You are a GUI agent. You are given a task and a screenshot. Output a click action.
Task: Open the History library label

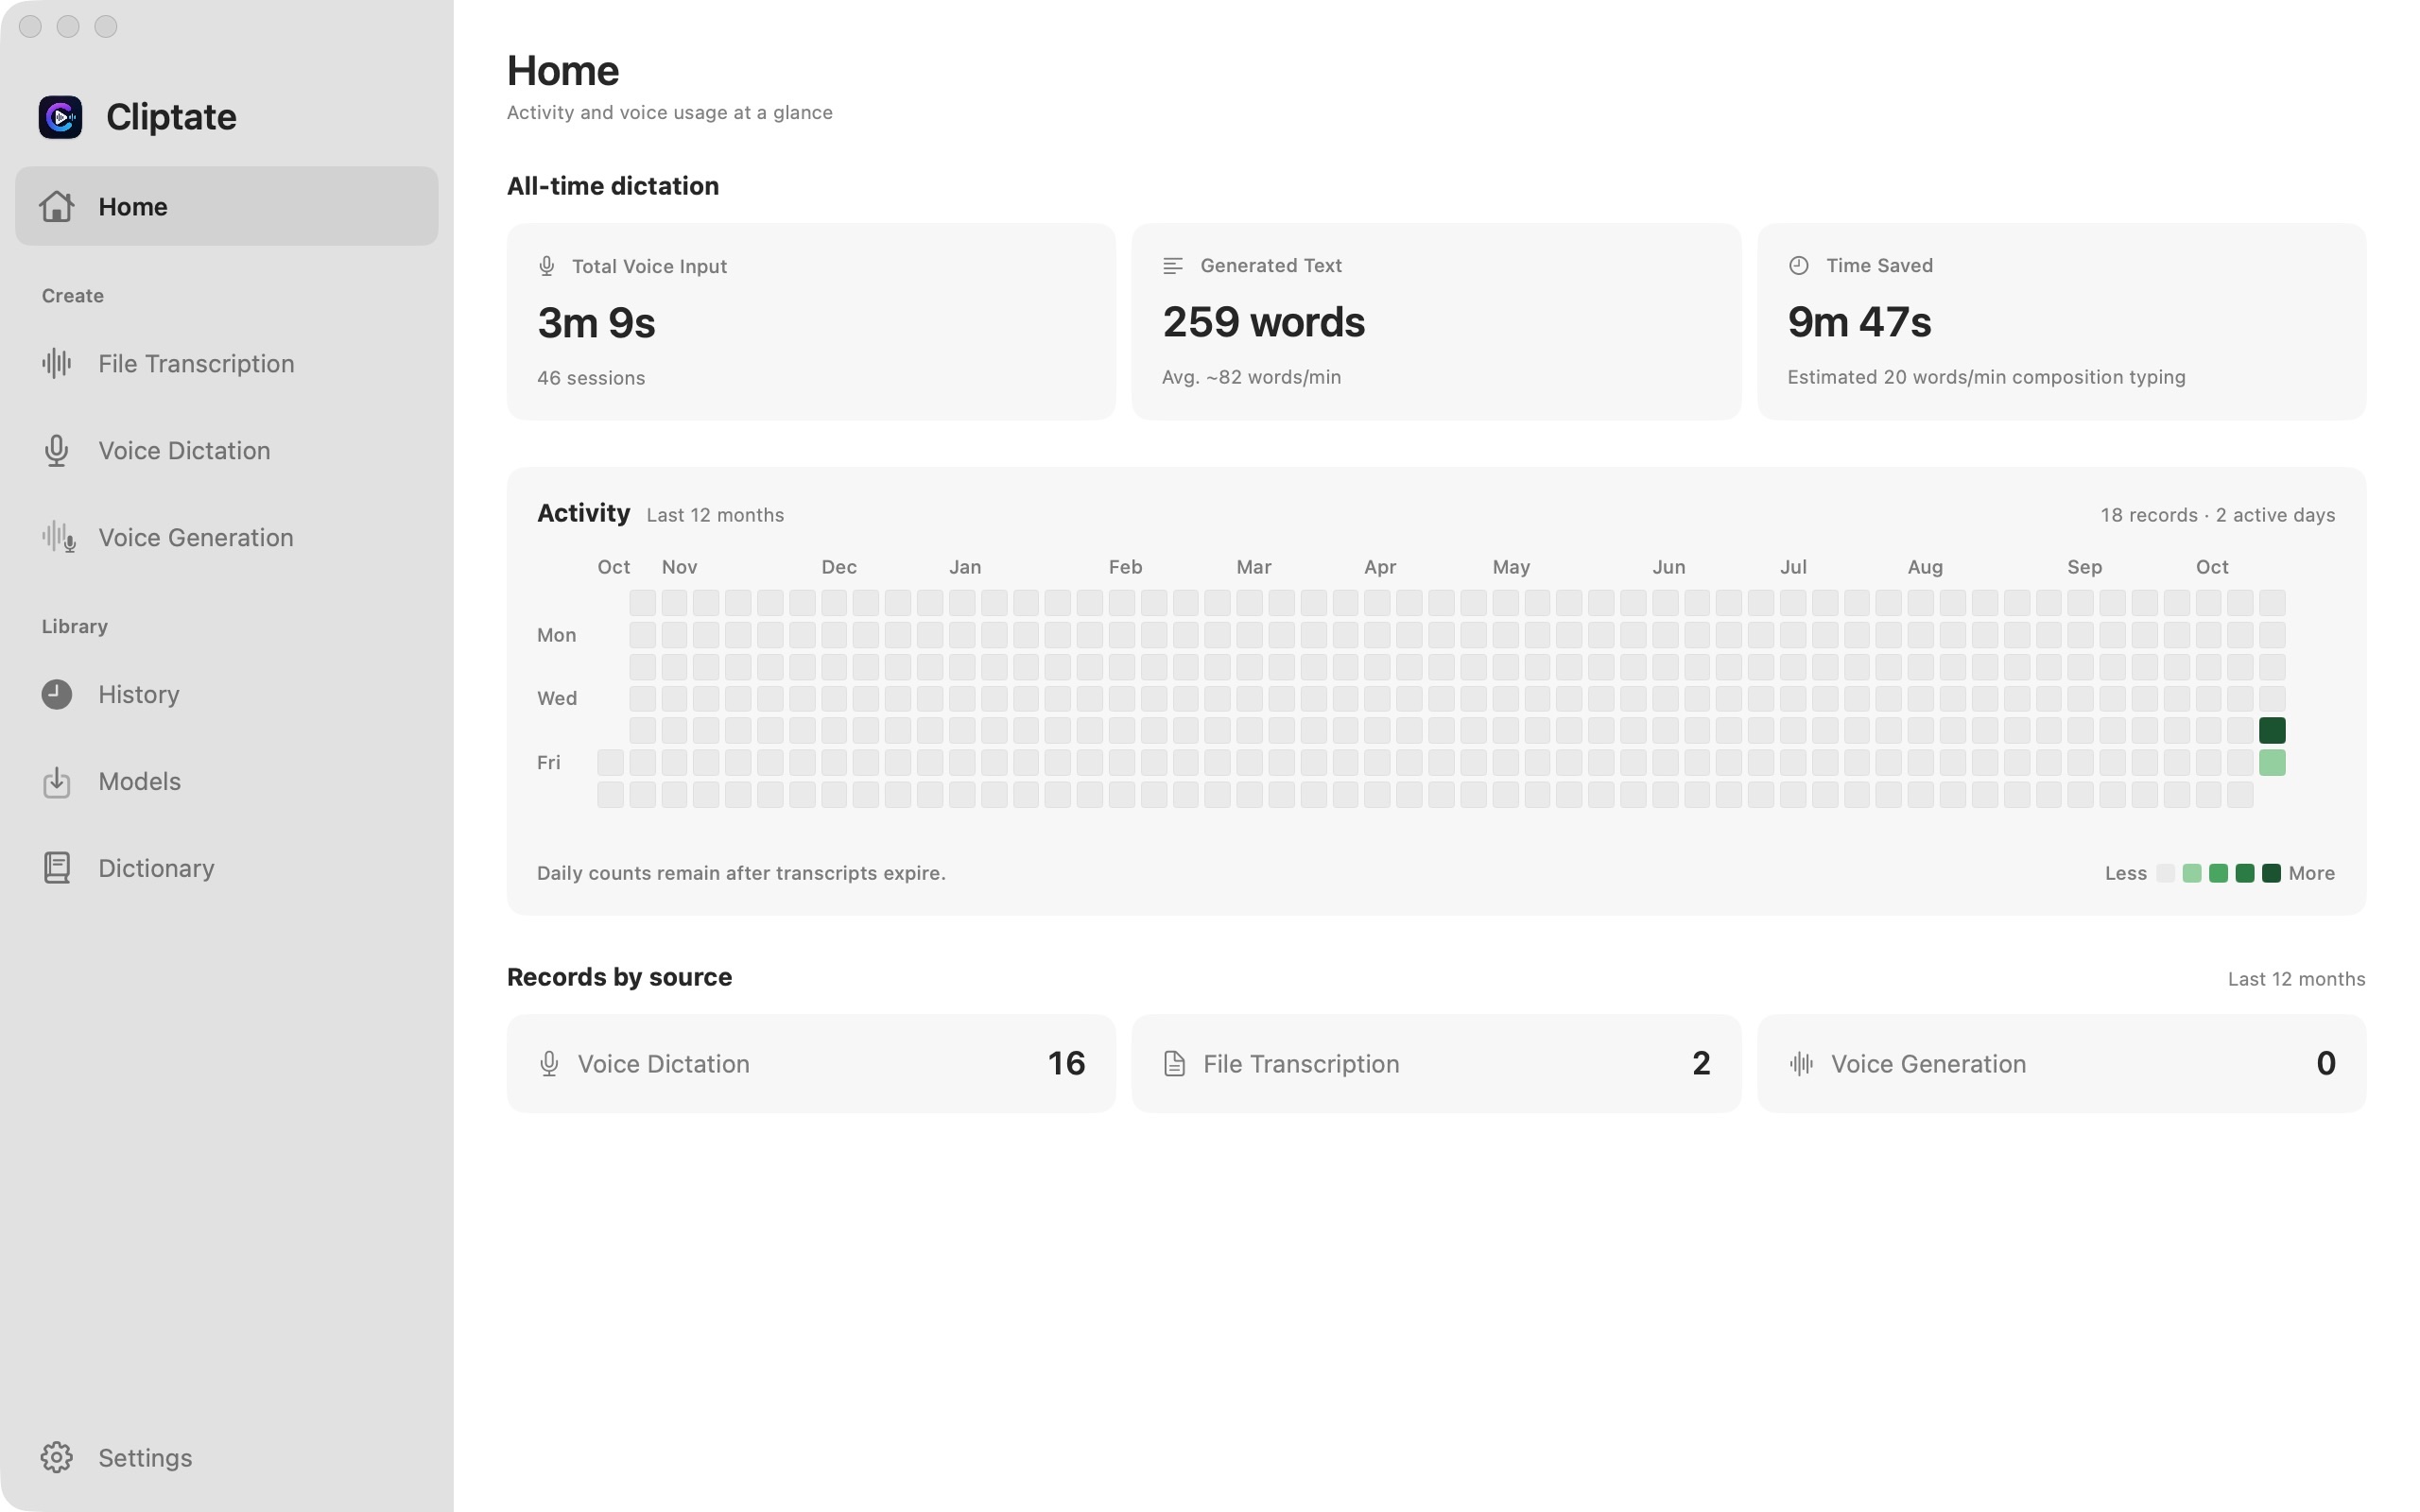(x=139, y=694)
